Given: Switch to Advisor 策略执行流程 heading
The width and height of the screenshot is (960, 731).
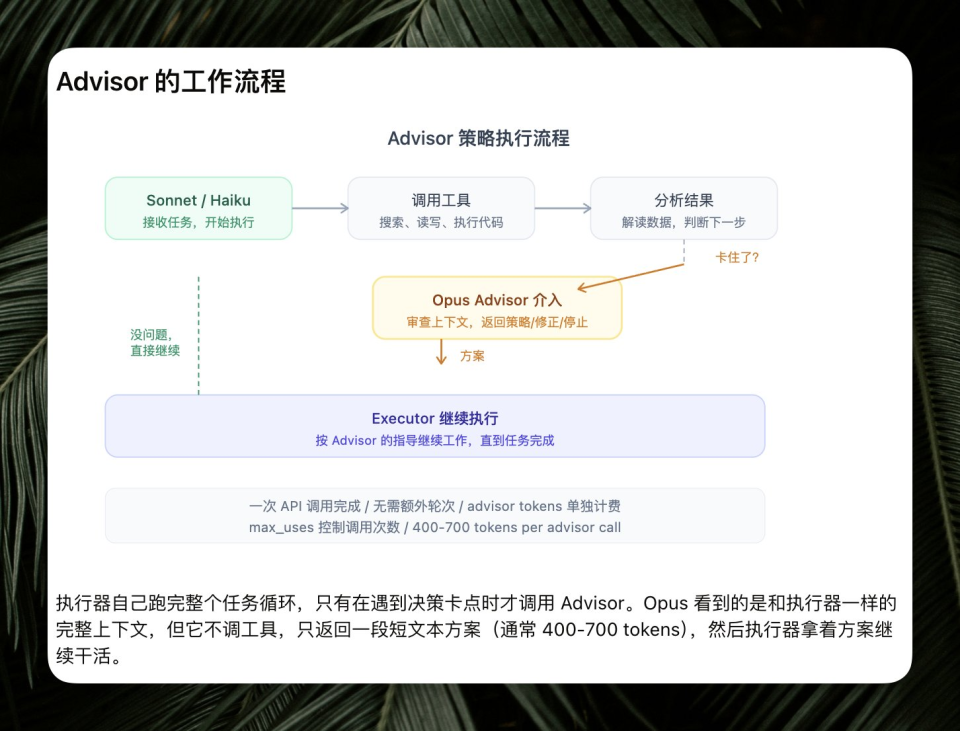Looking at the screenshot, I should pos(480,138).
